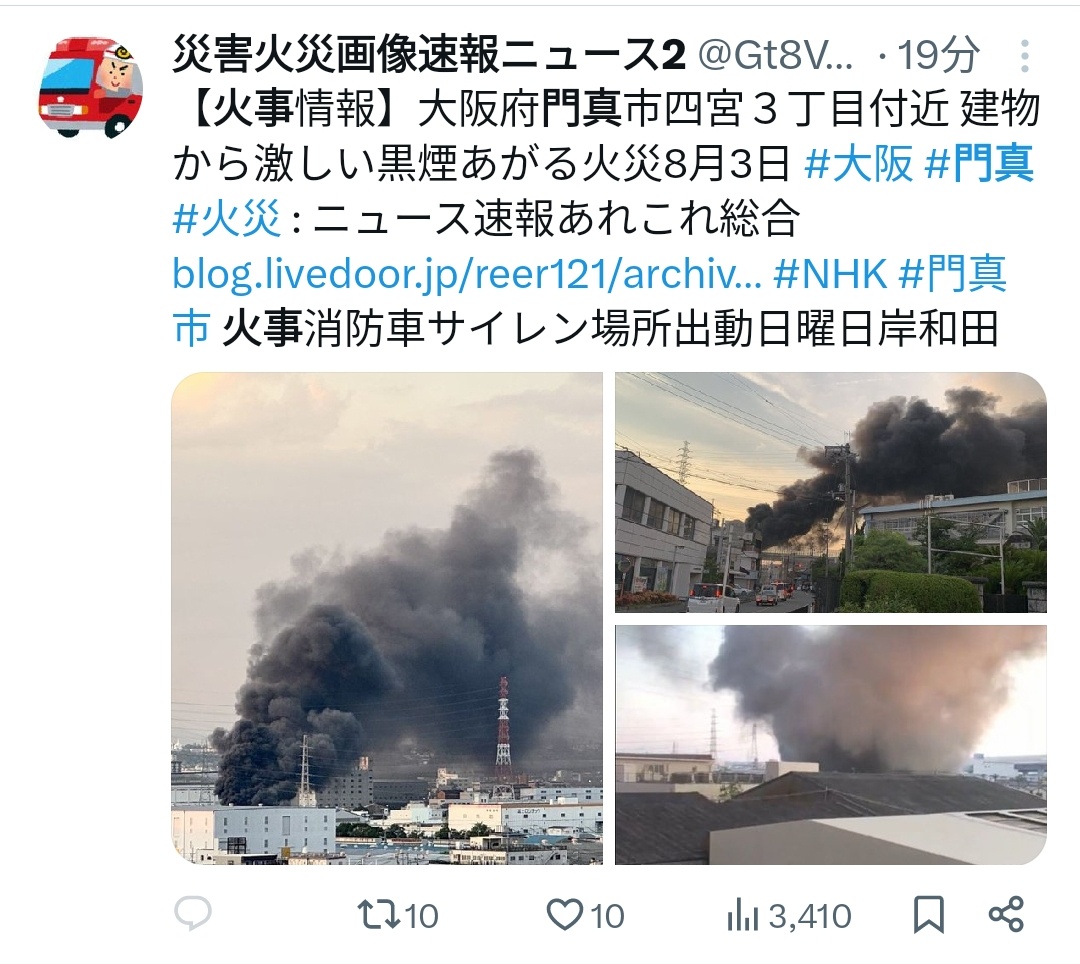Open the three-dot more options menu

click(x=1025, y=55)
